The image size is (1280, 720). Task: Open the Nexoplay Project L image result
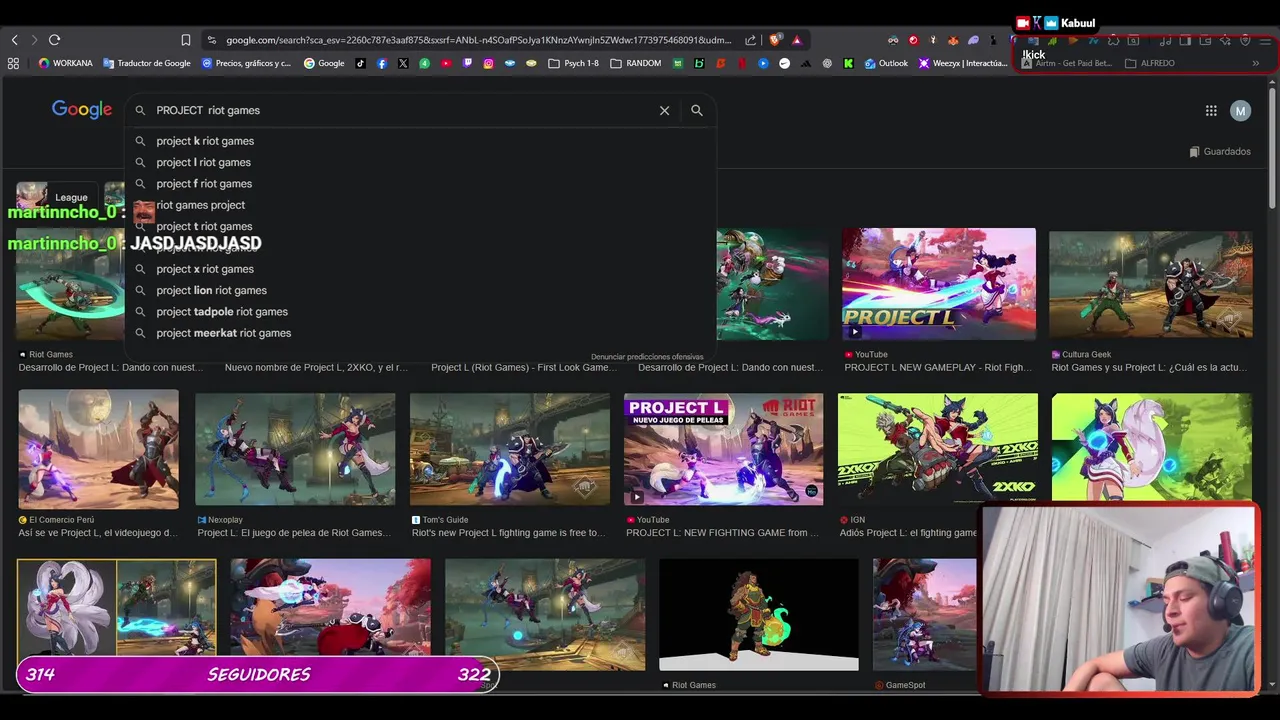295,450
